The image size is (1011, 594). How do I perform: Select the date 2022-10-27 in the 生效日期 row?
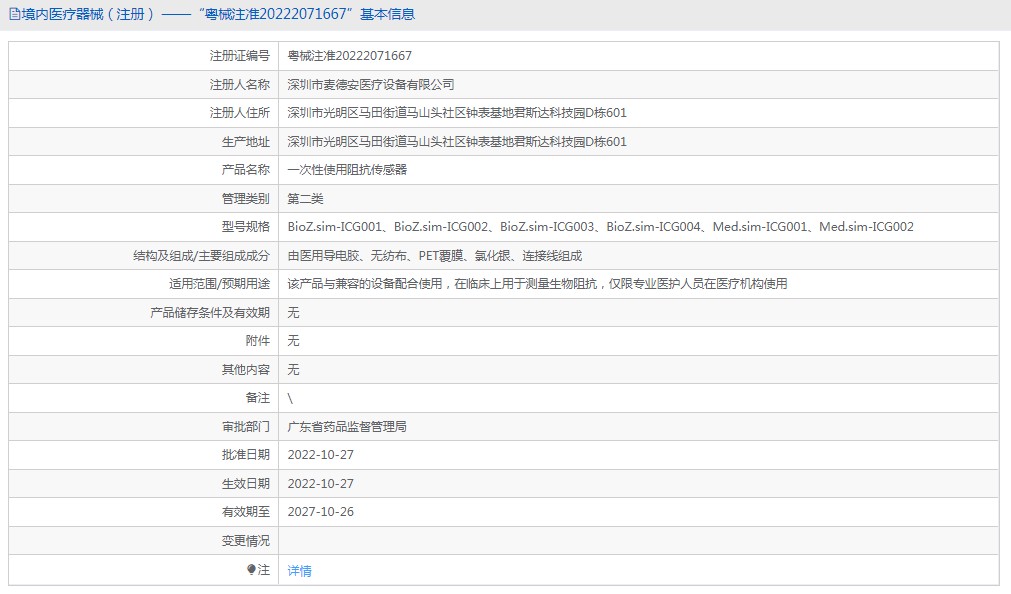click(x=320, y=484)
